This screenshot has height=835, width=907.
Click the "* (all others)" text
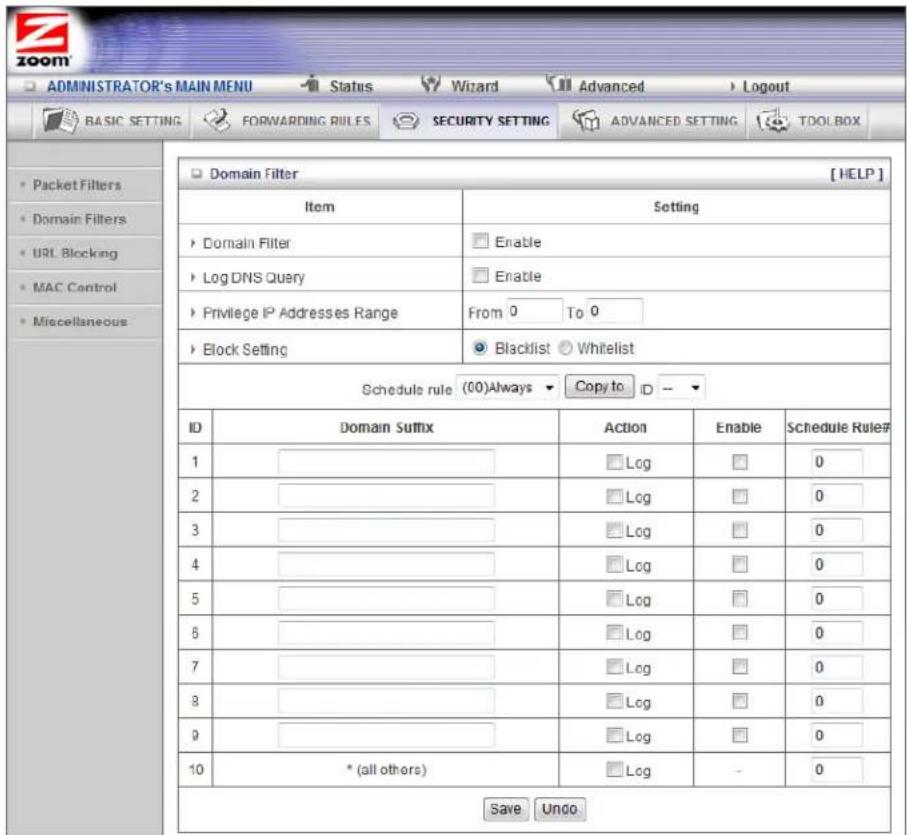coord(386,770)
